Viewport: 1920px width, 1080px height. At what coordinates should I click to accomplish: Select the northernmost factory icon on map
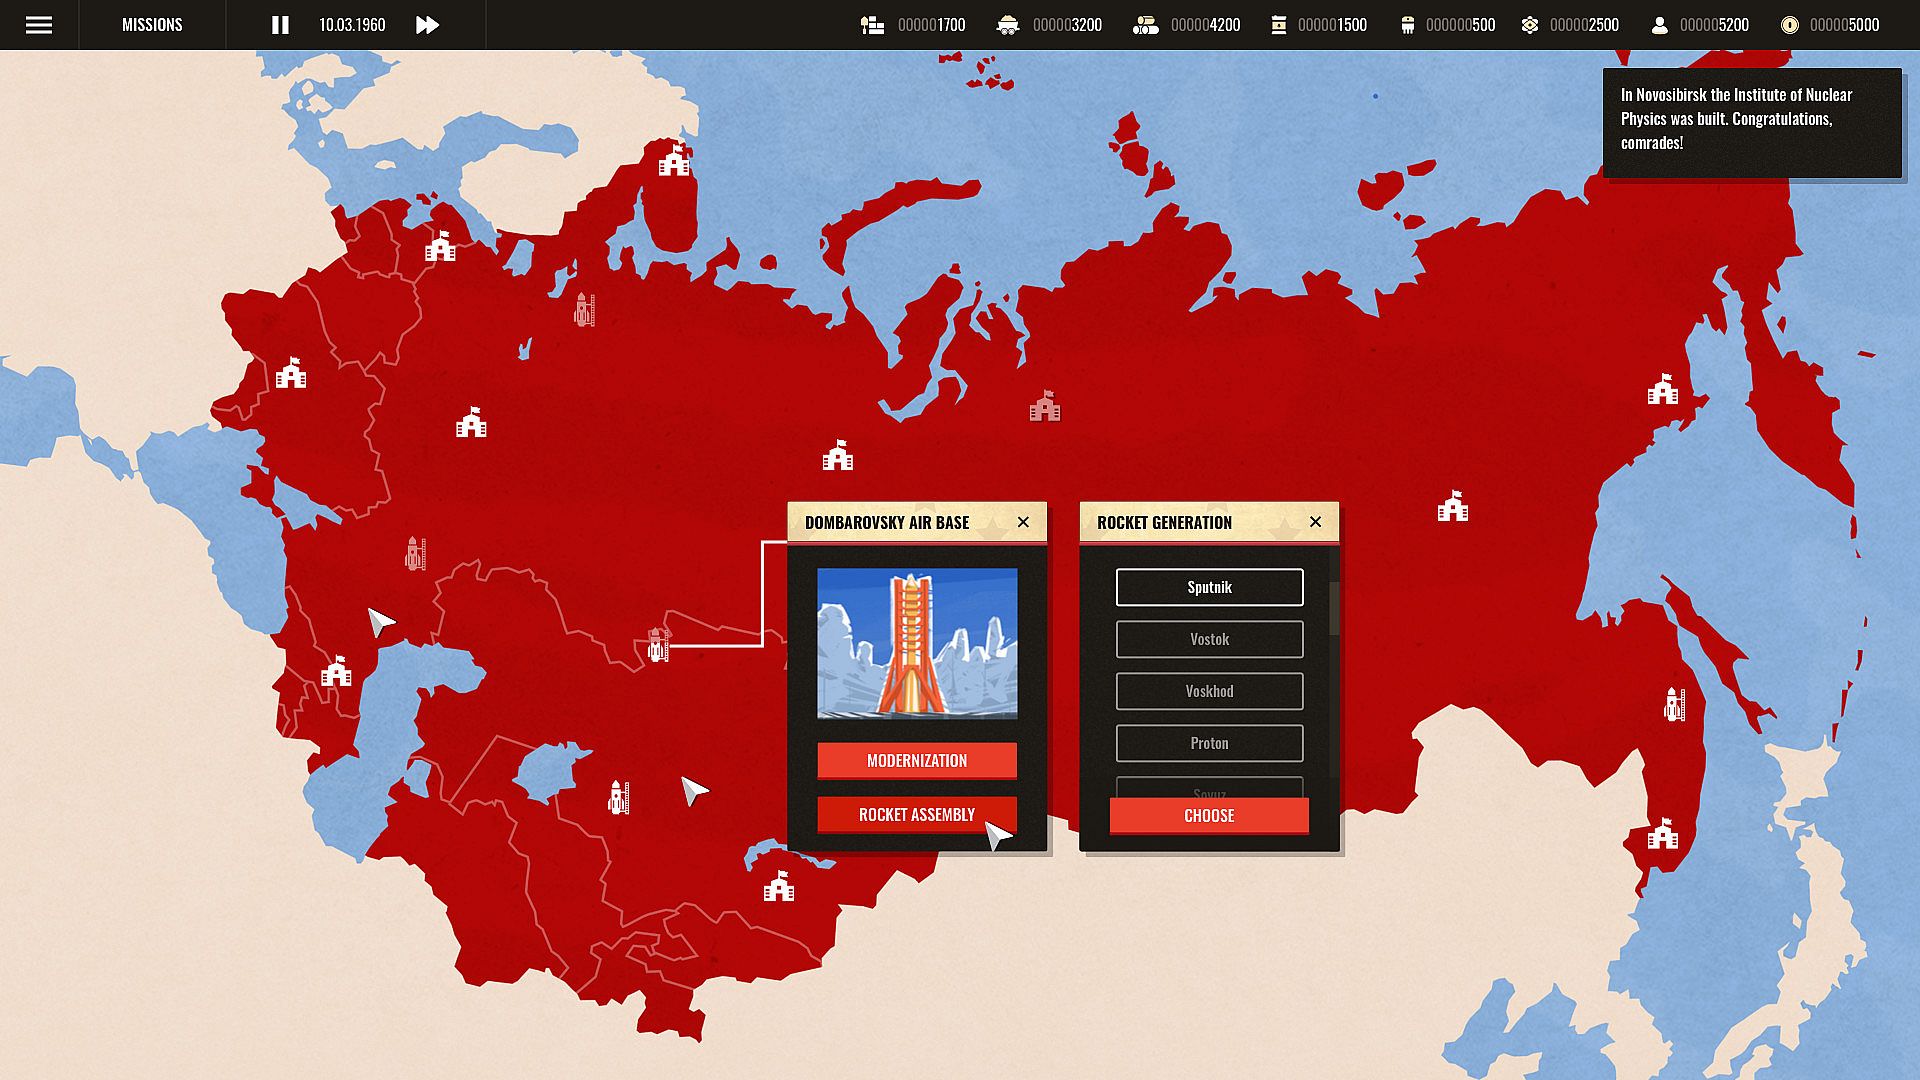coord(674,161)
